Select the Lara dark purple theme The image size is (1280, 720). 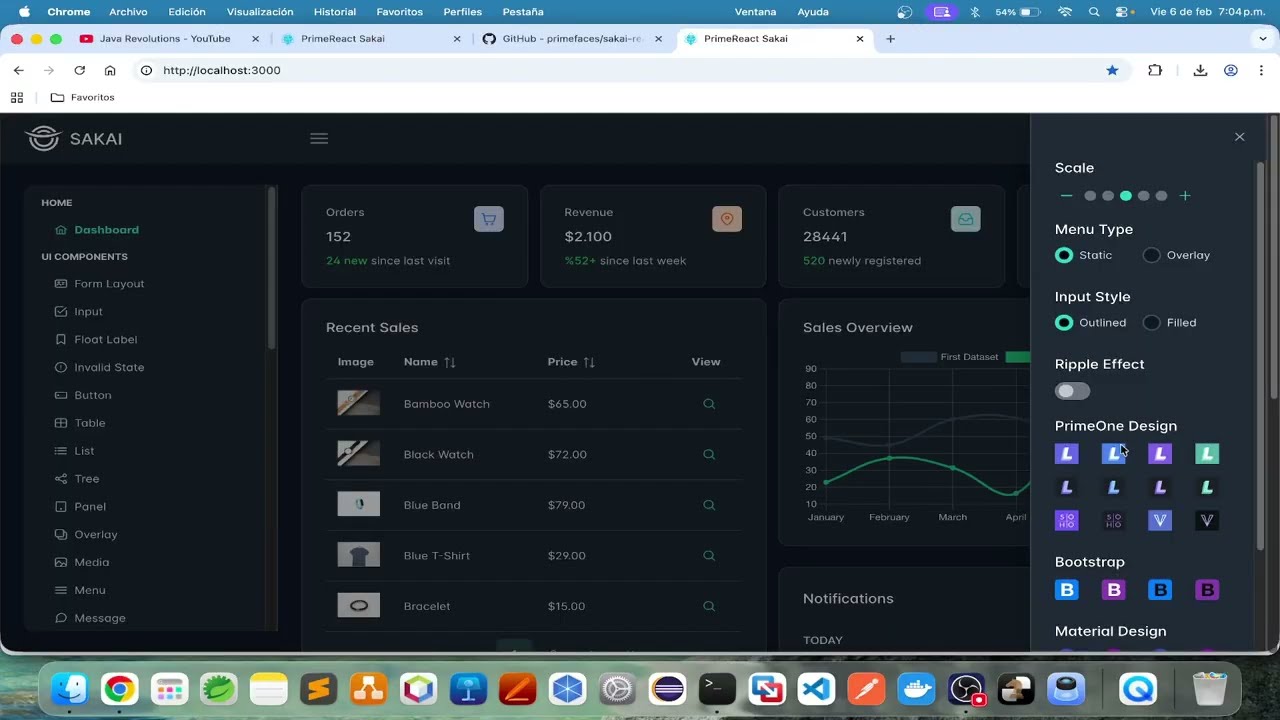point(1160,488)
